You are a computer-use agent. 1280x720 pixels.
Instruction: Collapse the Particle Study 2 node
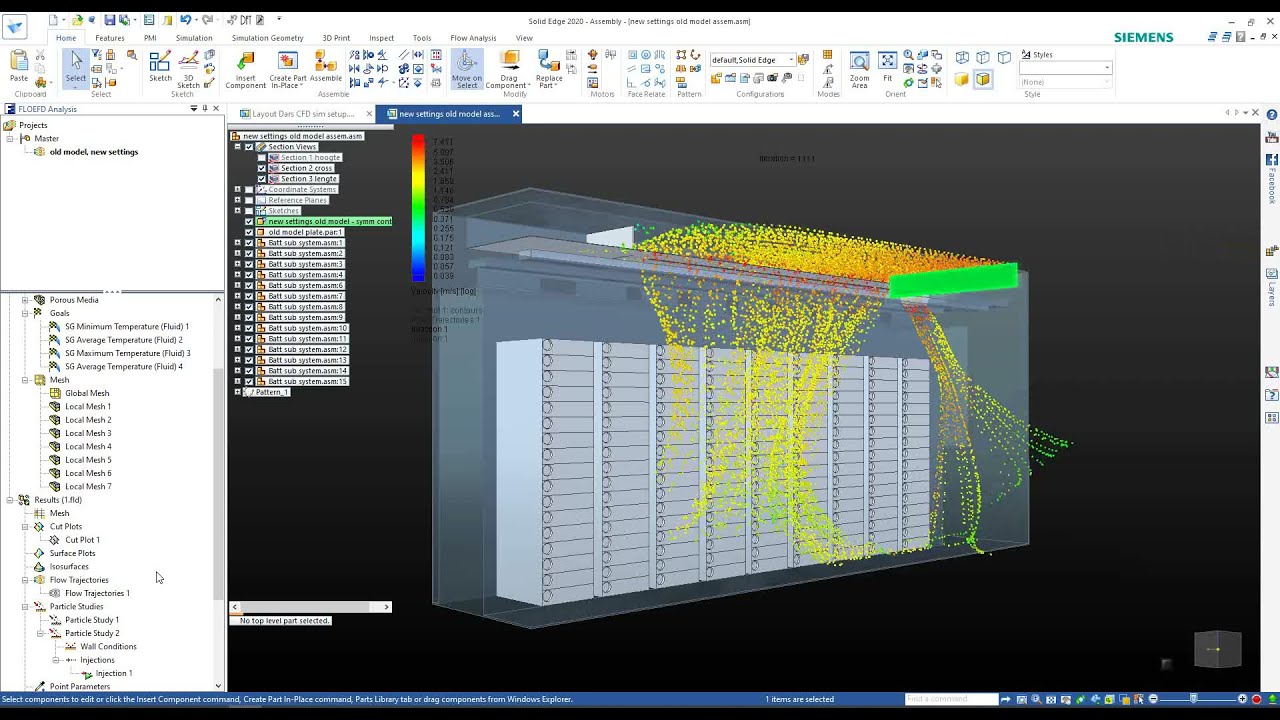[41, 633]
